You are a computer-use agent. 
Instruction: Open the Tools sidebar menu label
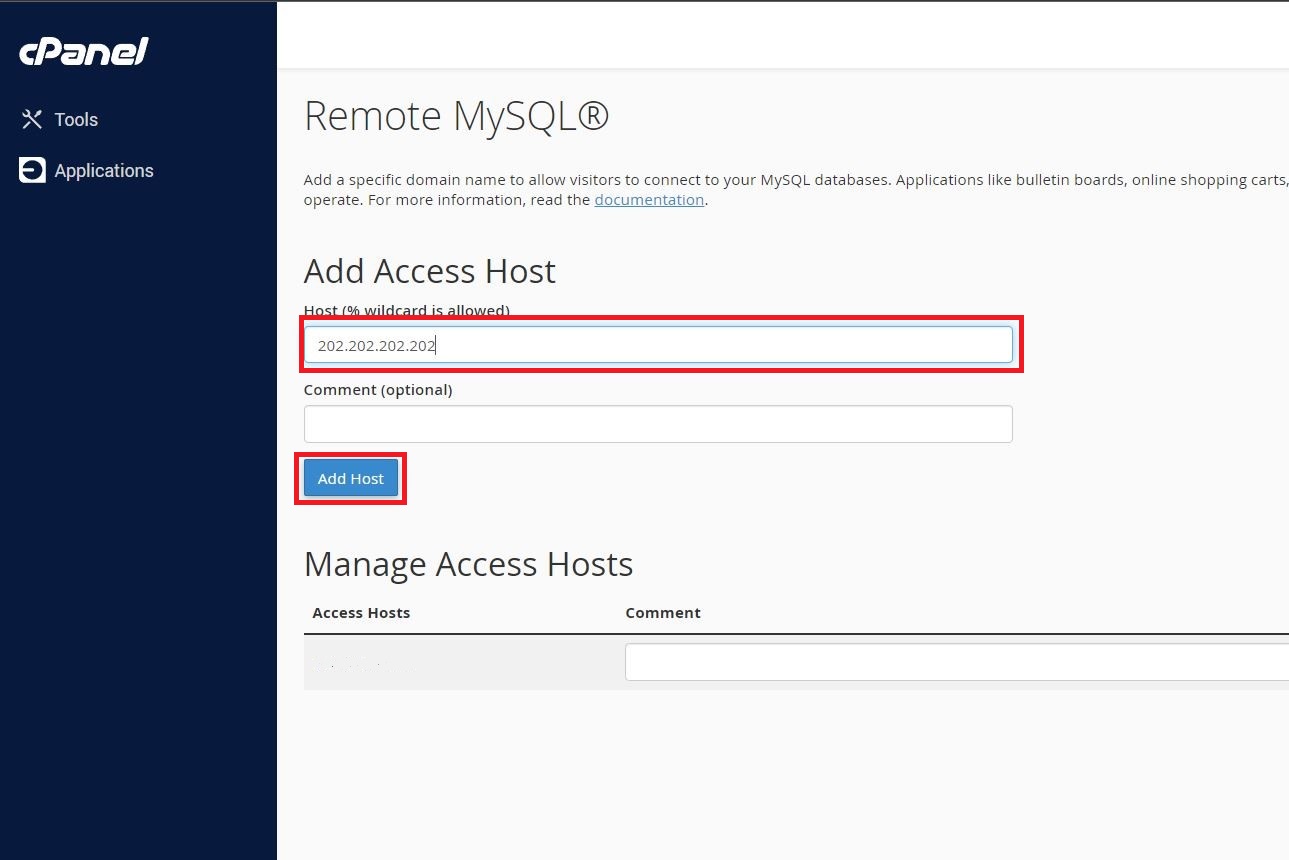click(76, 120)
